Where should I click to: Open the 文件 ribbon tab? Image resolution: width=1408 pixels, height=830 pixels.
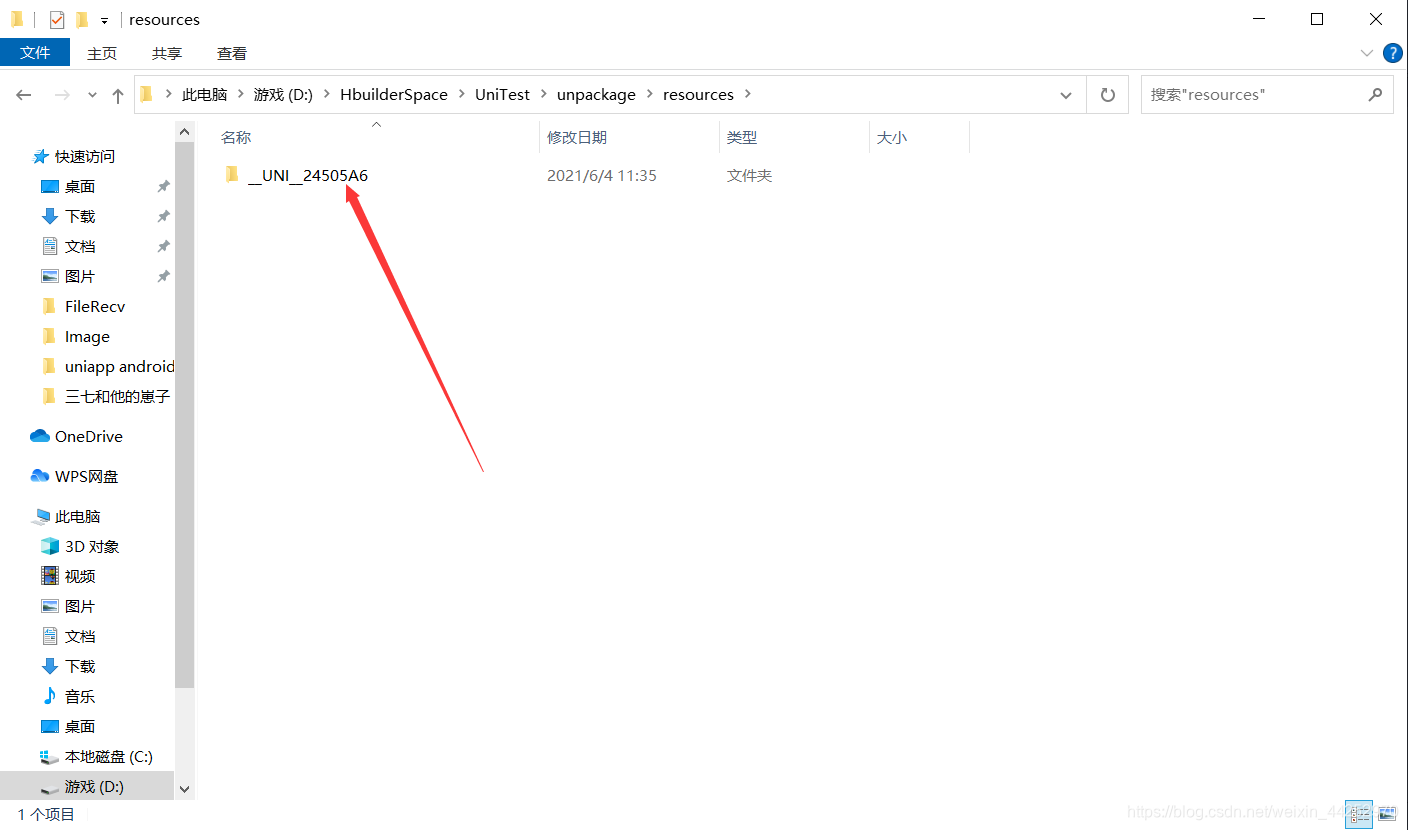35,53
